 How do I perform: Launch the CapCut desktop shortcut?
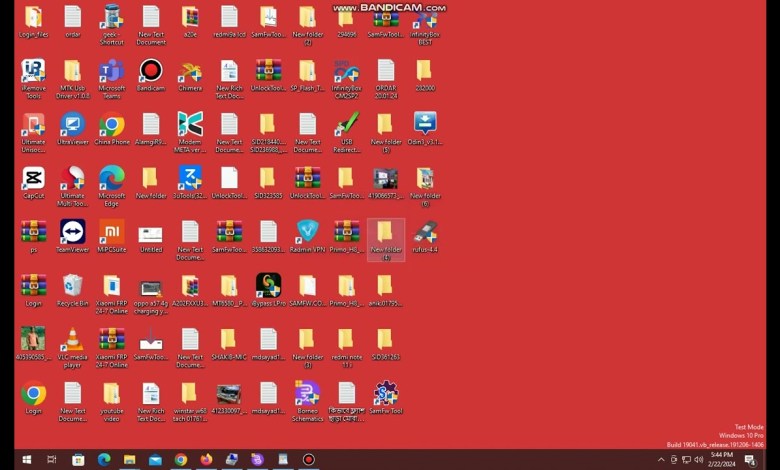coord(33,183)
